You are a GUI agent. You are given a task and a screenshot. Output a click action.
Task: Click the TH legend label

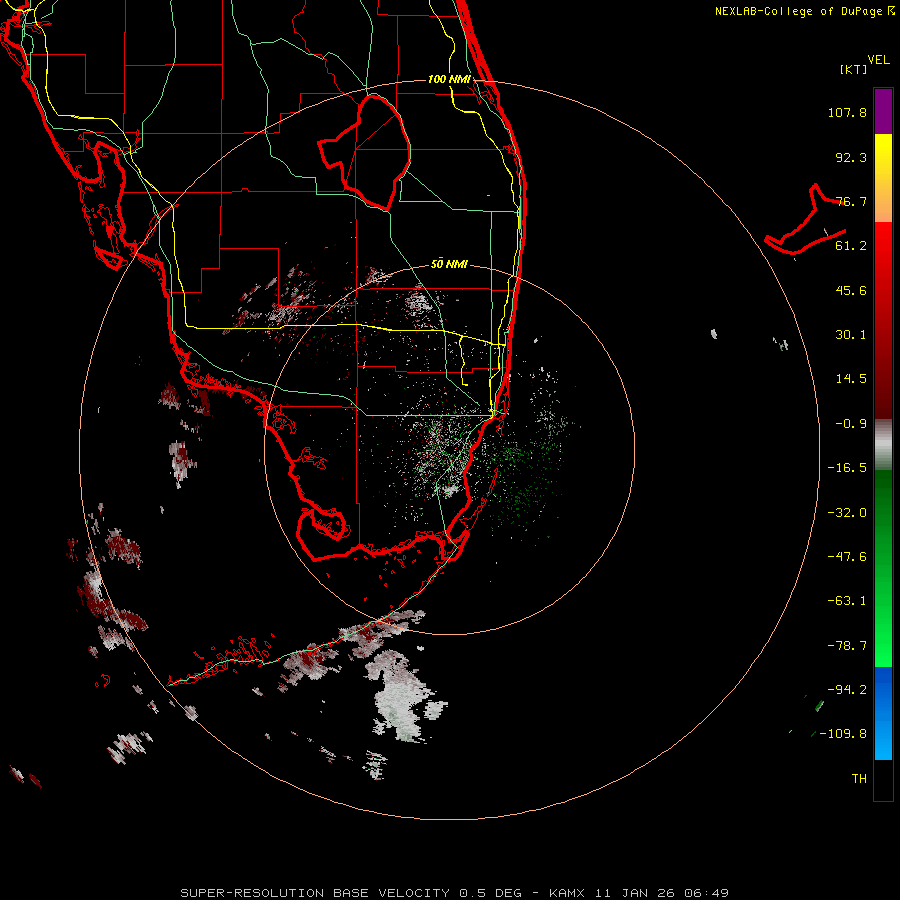point(859,779)
